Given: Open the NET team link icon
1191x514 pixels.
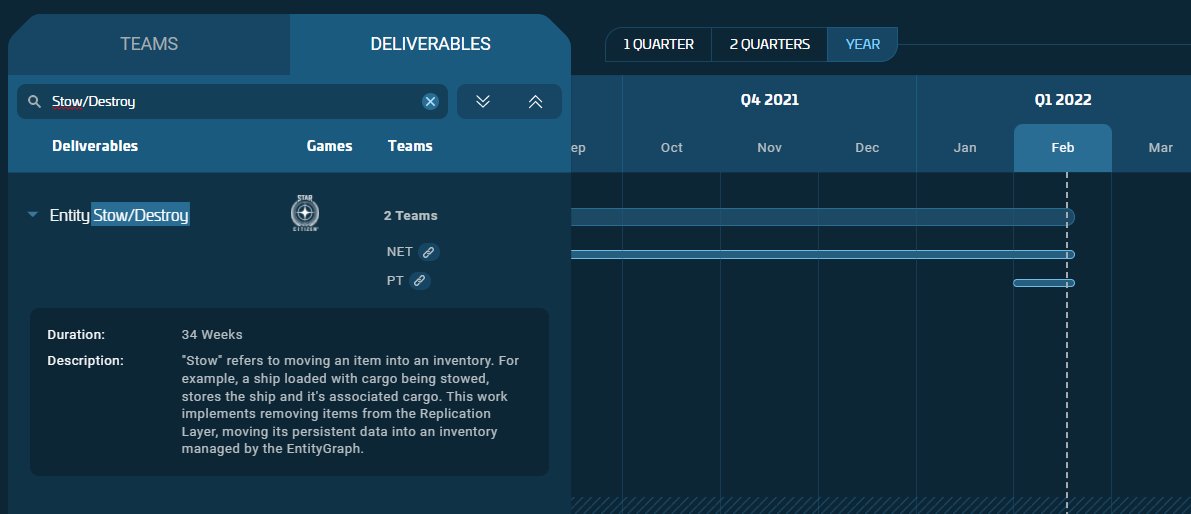Looking at the screenshot, I should [x=428, y=252].
